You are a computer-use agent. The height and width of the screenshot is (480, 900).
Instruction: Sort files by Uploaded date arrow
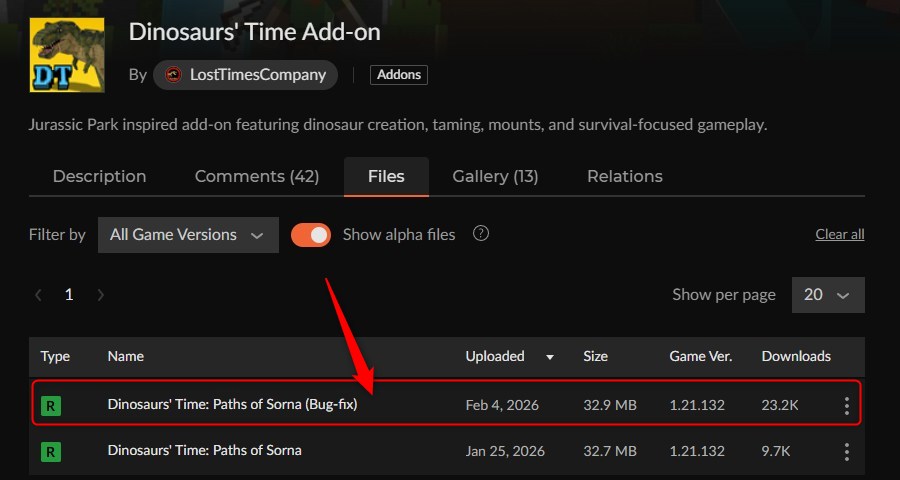point(549,357)
